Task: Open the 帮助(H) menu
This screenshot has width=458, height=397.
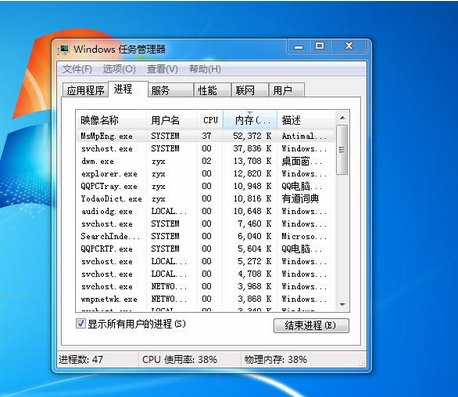Action: tap(205, 69)
